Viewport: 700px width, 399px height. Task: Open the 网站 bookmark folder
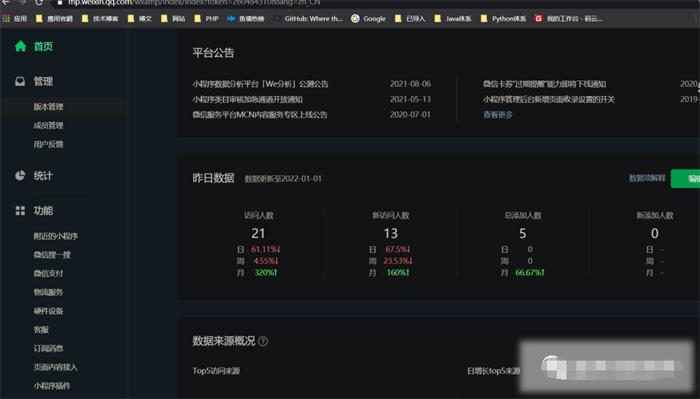[173, 18]
